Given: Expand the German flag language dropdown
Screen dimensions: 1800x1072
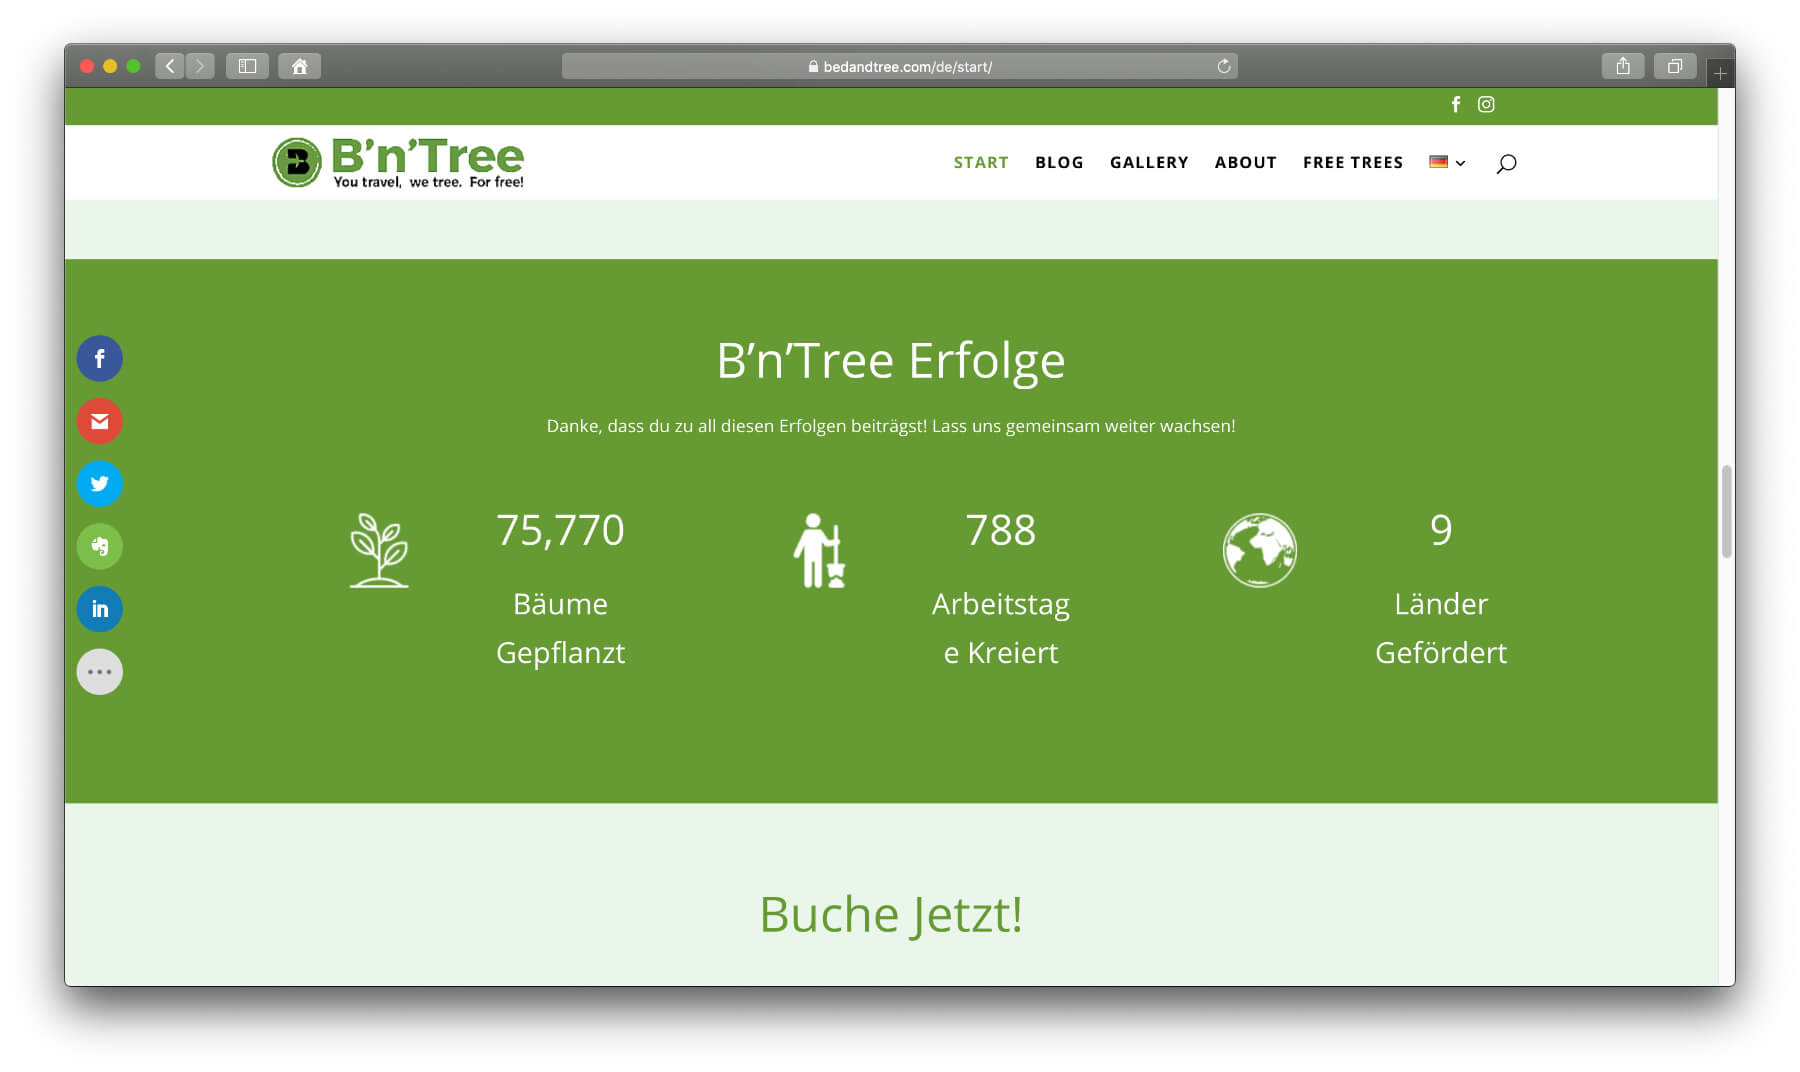Looking at the screenshot, I should [1446, 163].
